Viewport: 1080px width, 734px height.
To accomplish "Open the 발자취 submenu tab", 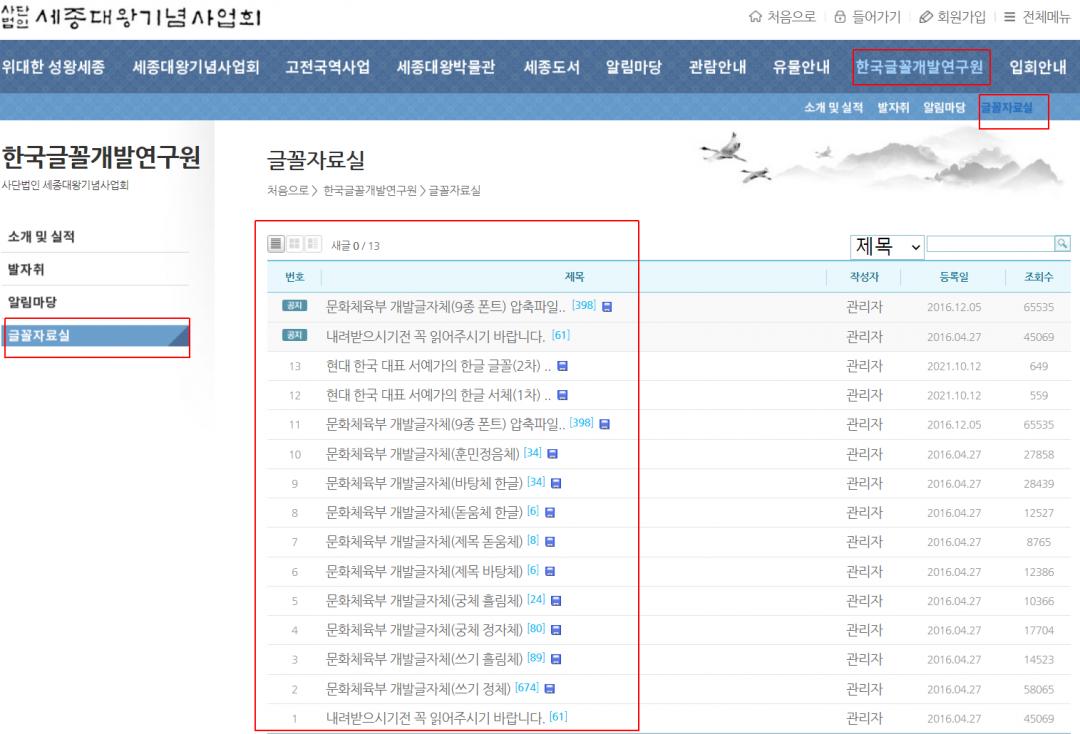I will click(893, 107).
